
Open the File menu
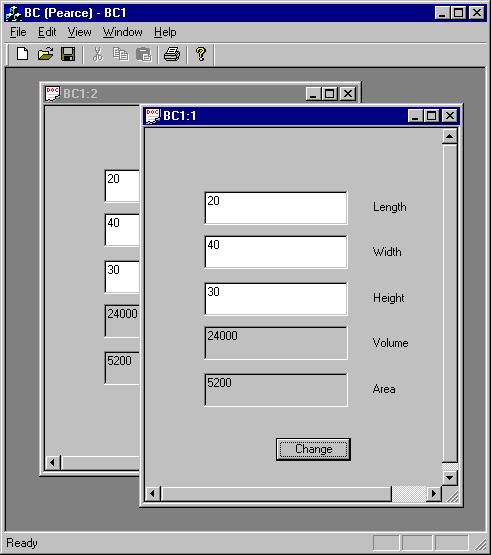tap(18, 32)
